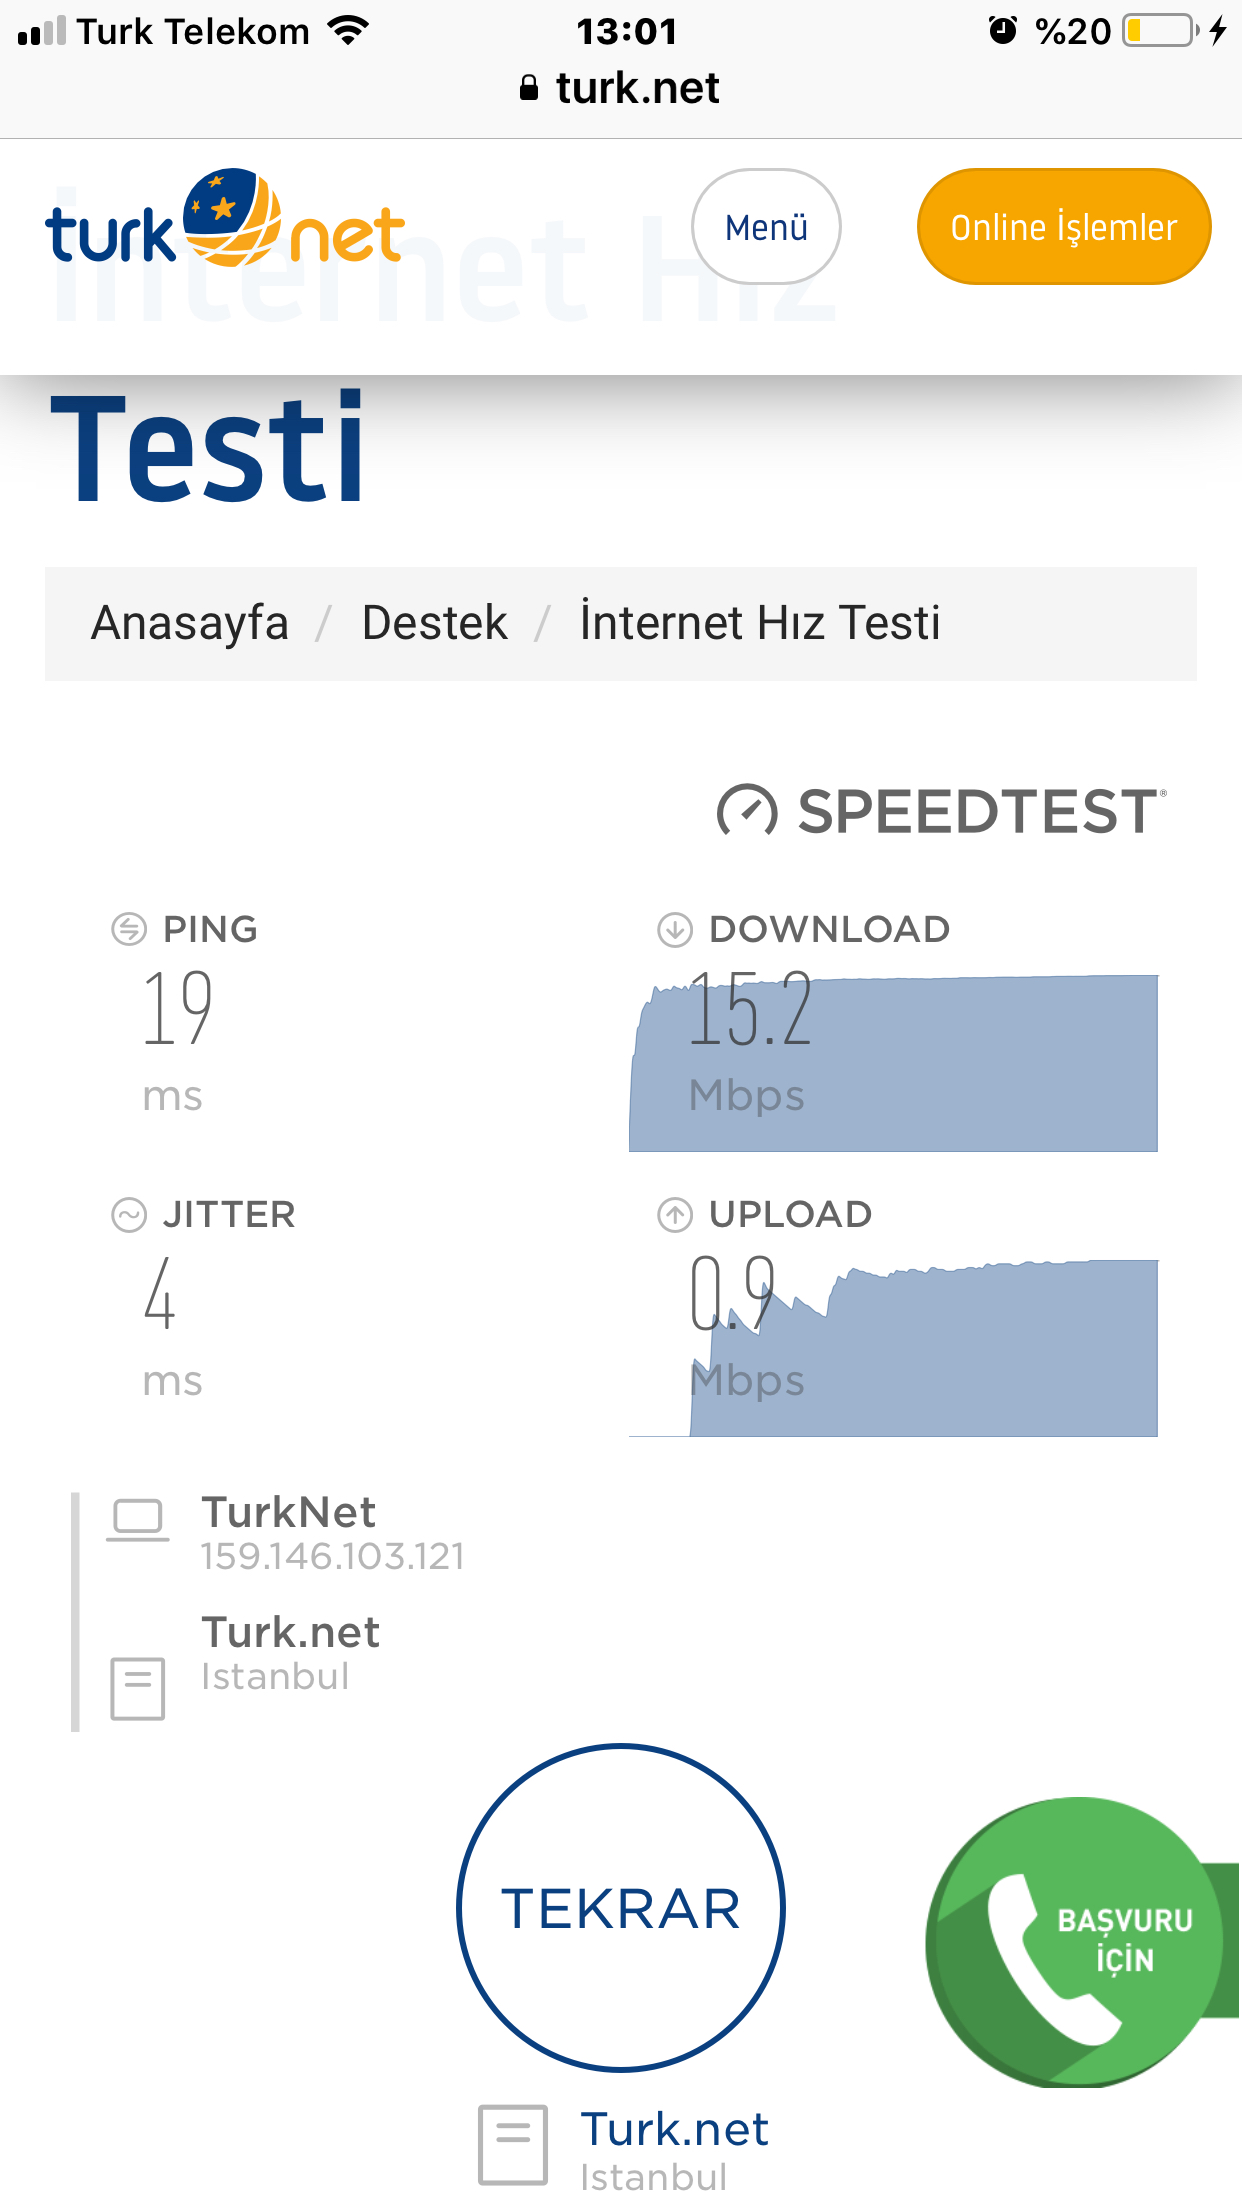Tap the ping icon next to PING

pyautogui.click(x=129, y=929)
